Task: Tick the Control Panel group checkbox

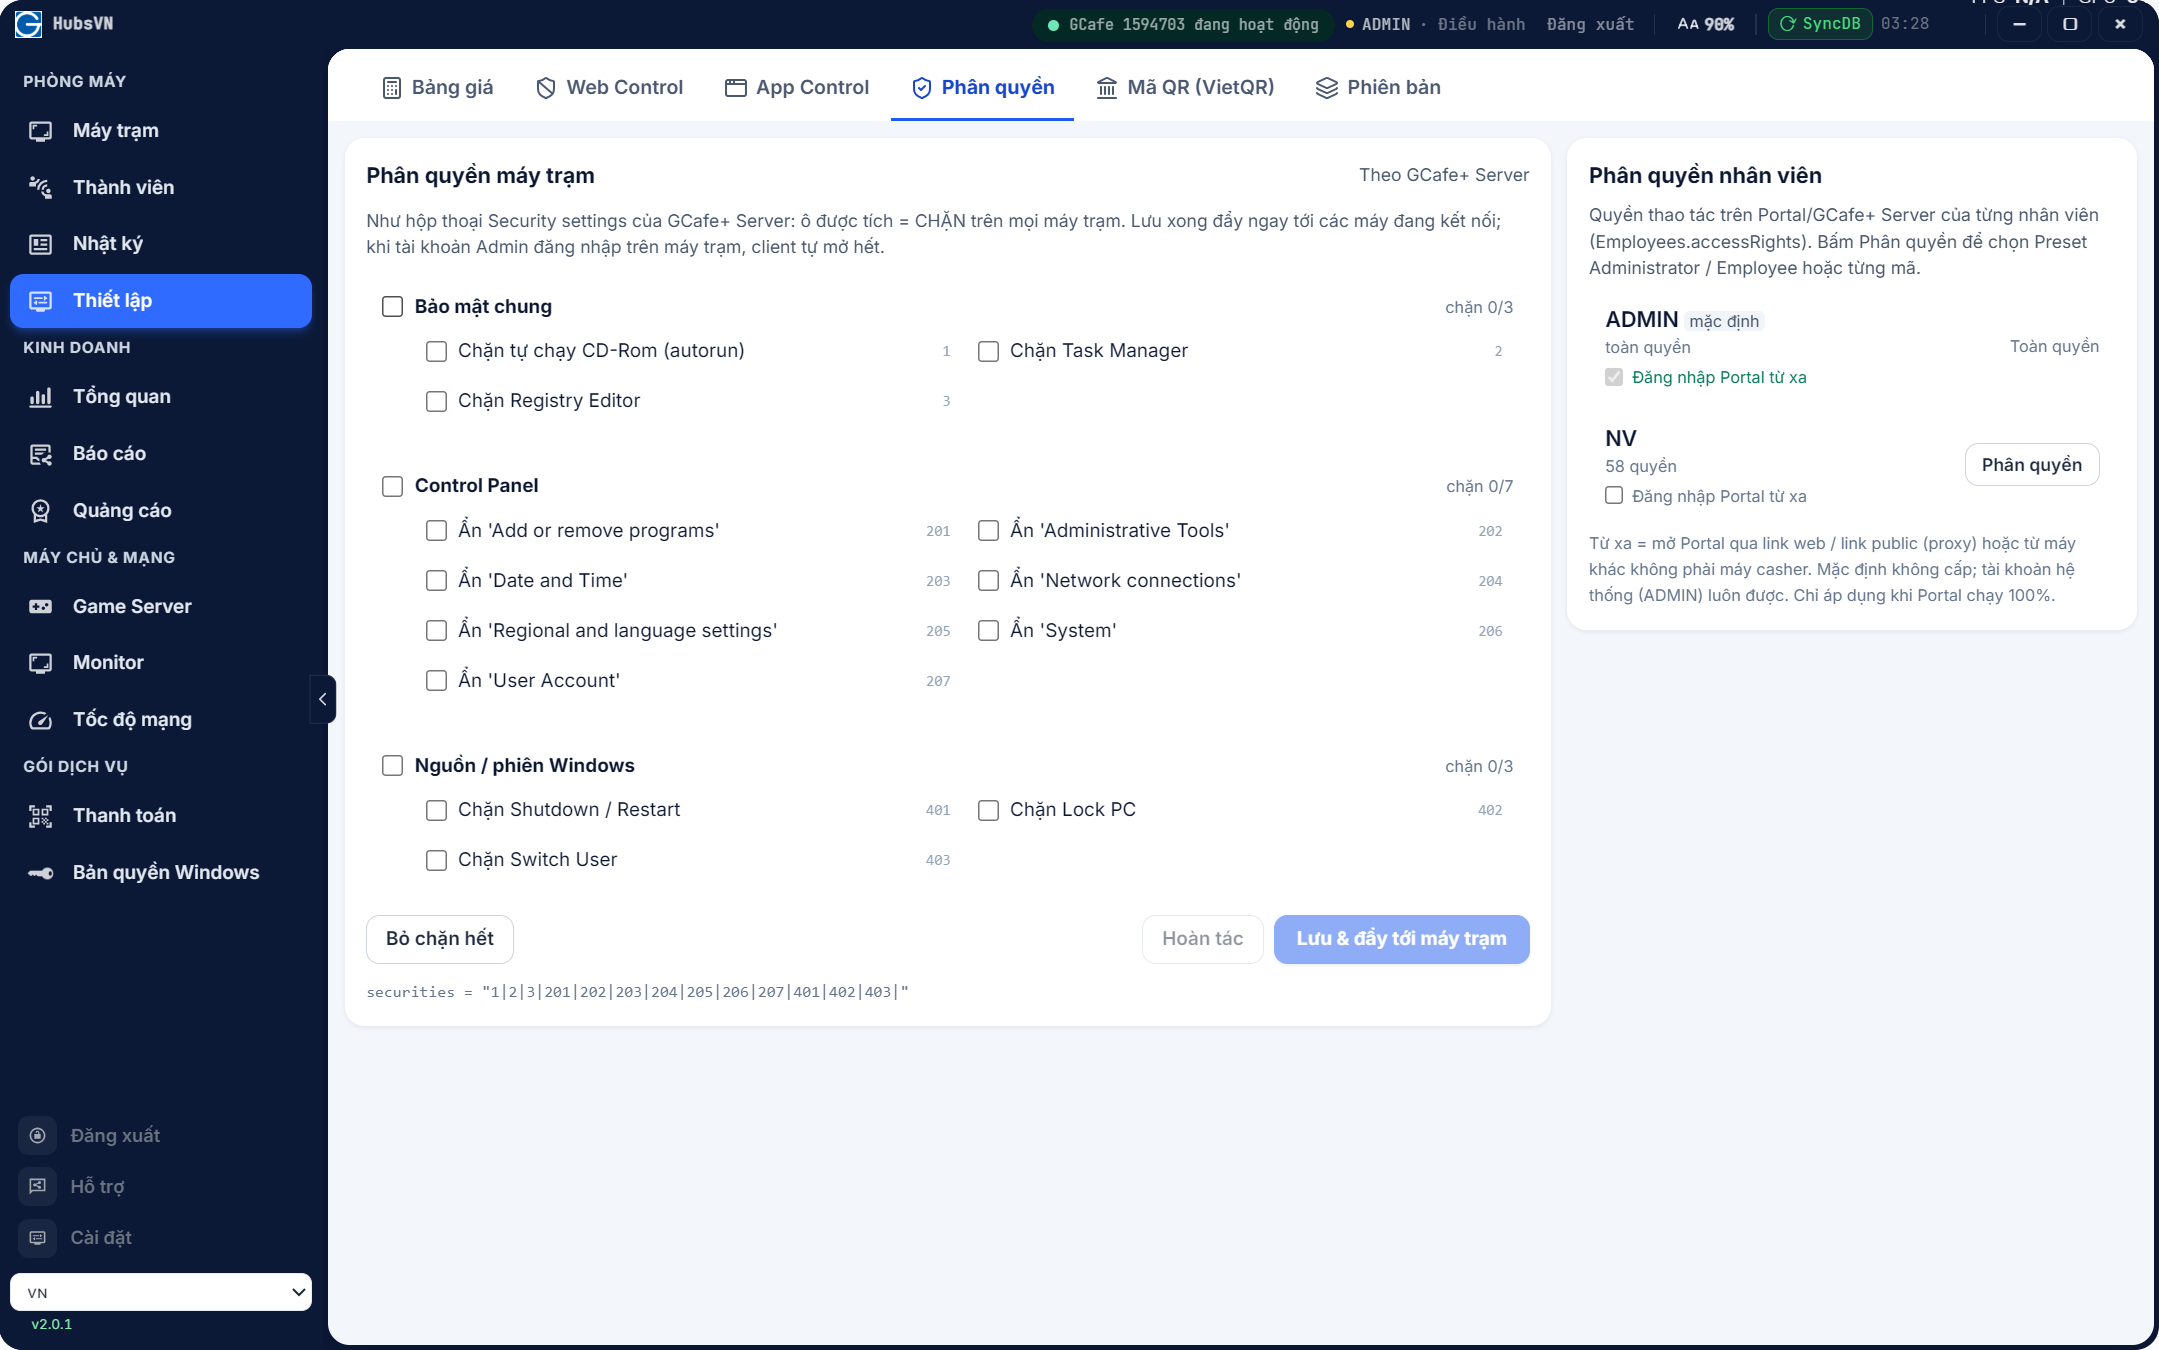Action: pyautogui.click(x=392, y=486)
